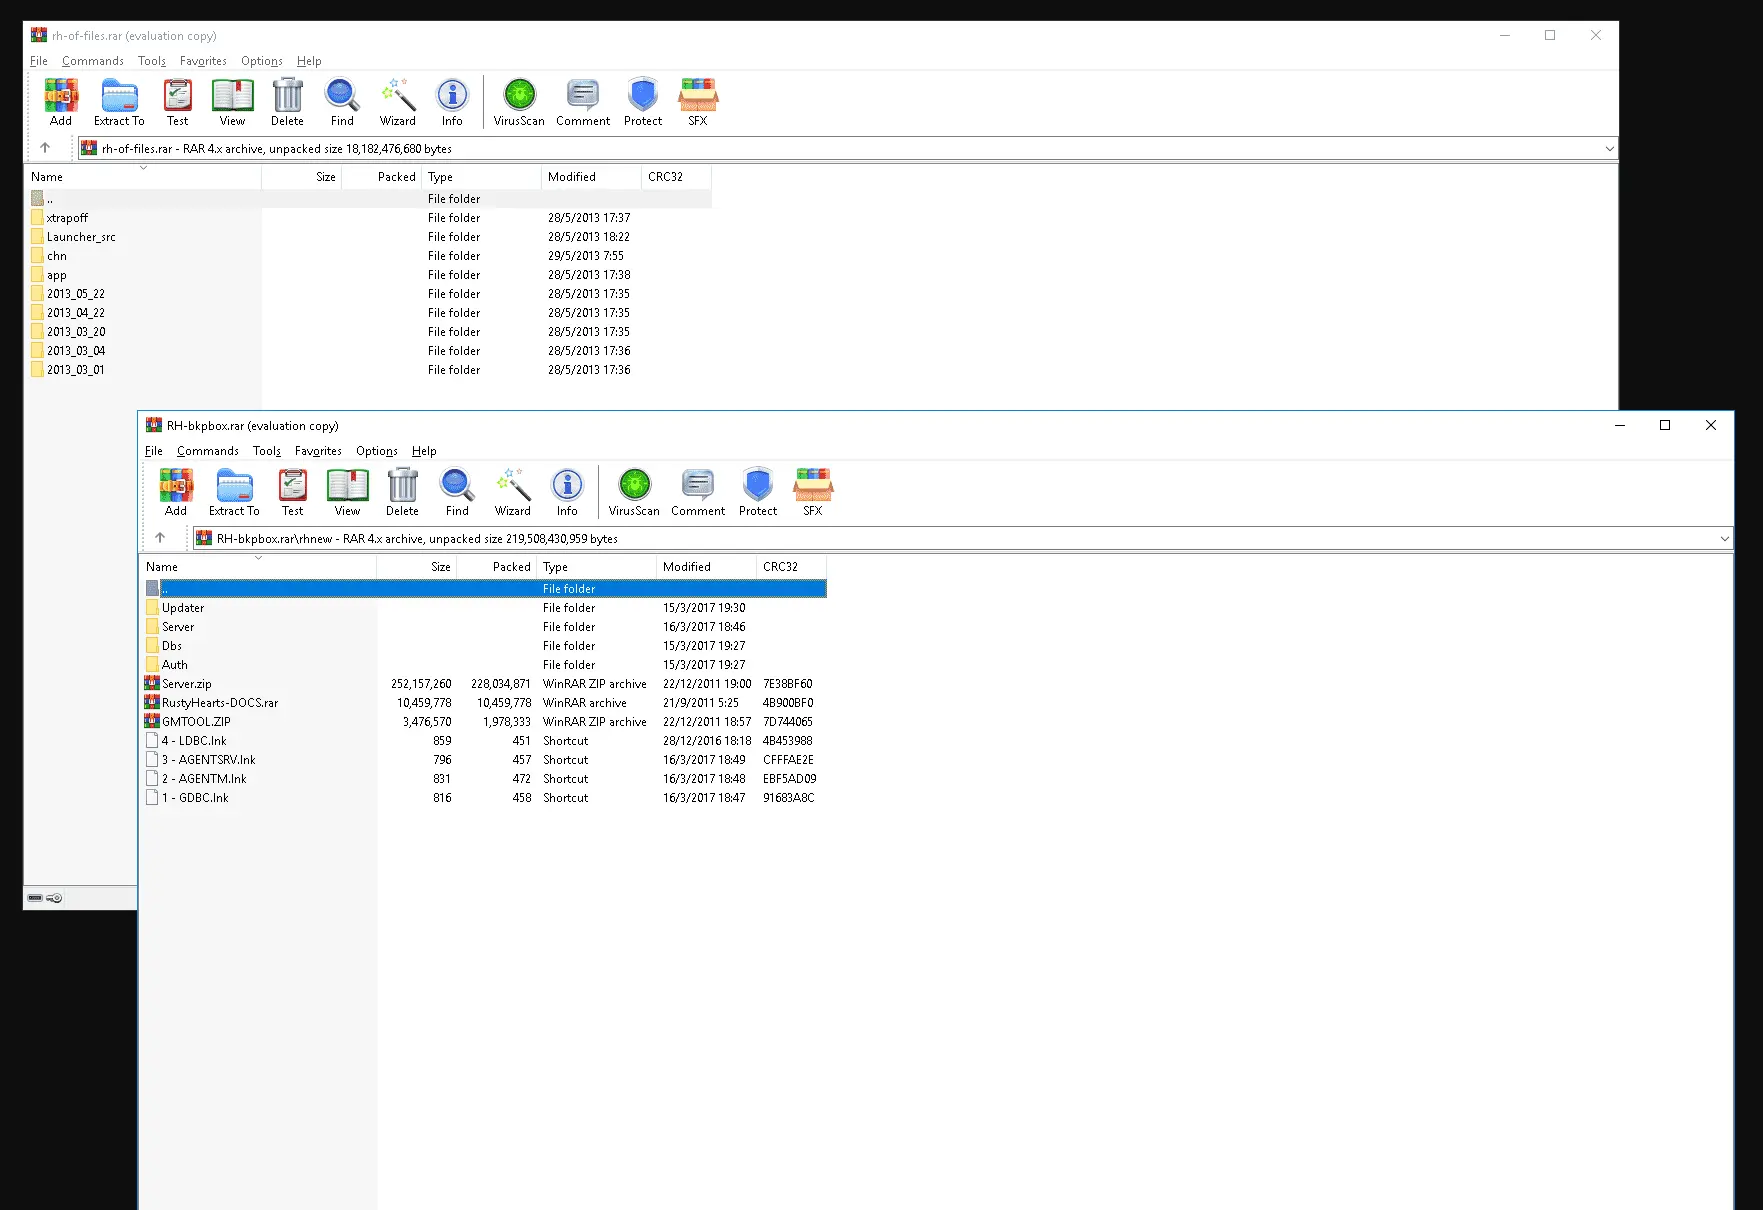Go up one level in RH-bkpbox.rar window

[x=160, y=538]
